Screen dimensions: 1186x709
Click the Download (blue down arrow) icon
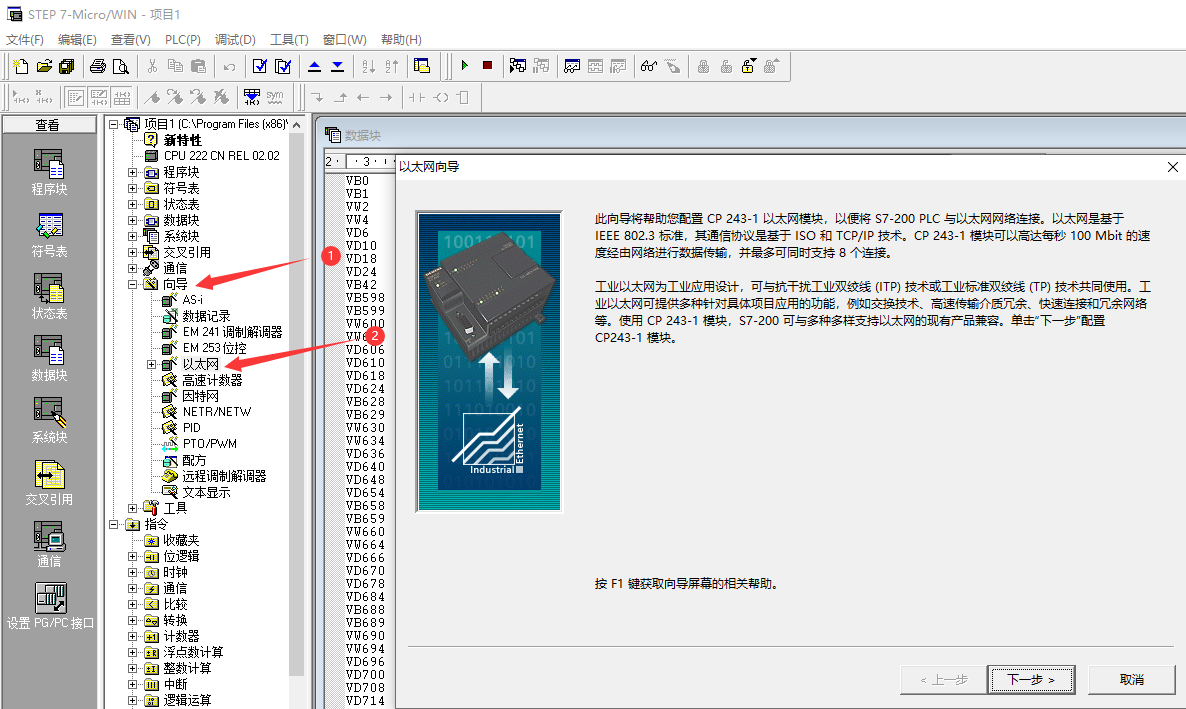pyautogui.click(x=337, y=67)
